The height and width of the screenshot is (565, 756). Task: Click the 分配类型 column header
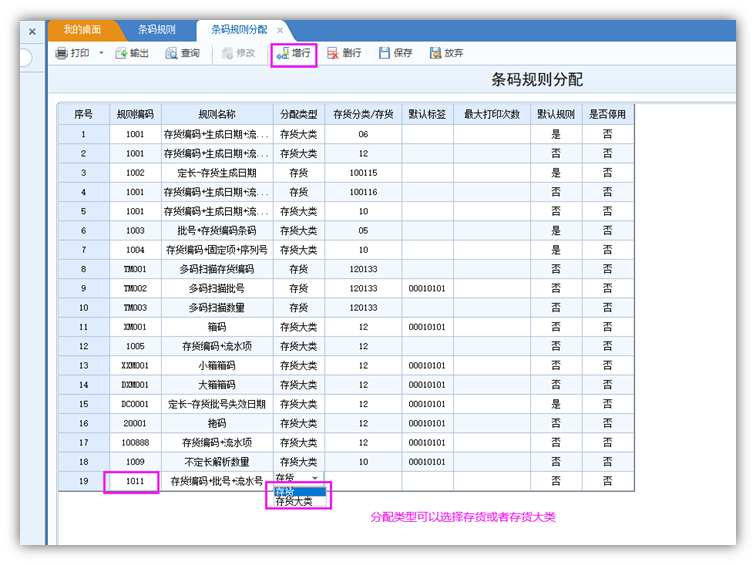click(299, 114)
